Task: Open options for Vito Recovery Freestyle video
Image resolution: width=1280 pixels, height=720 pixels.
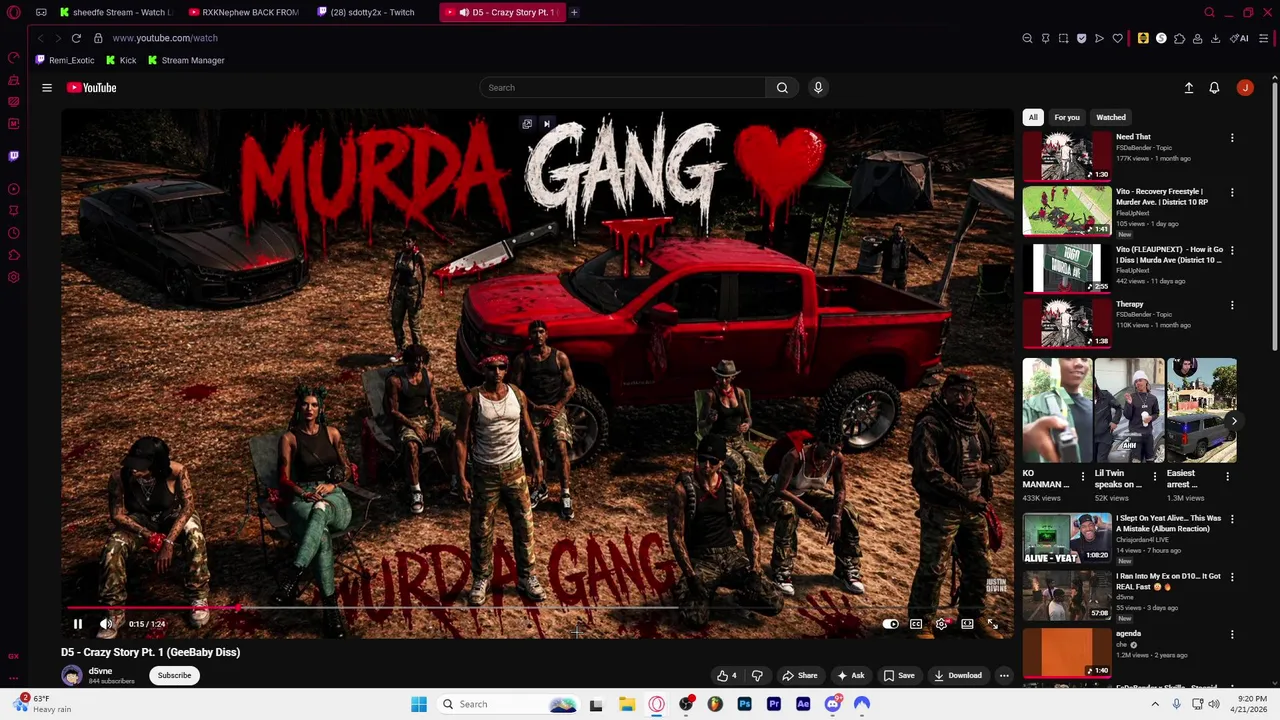Action: [x=1232, y=193]
